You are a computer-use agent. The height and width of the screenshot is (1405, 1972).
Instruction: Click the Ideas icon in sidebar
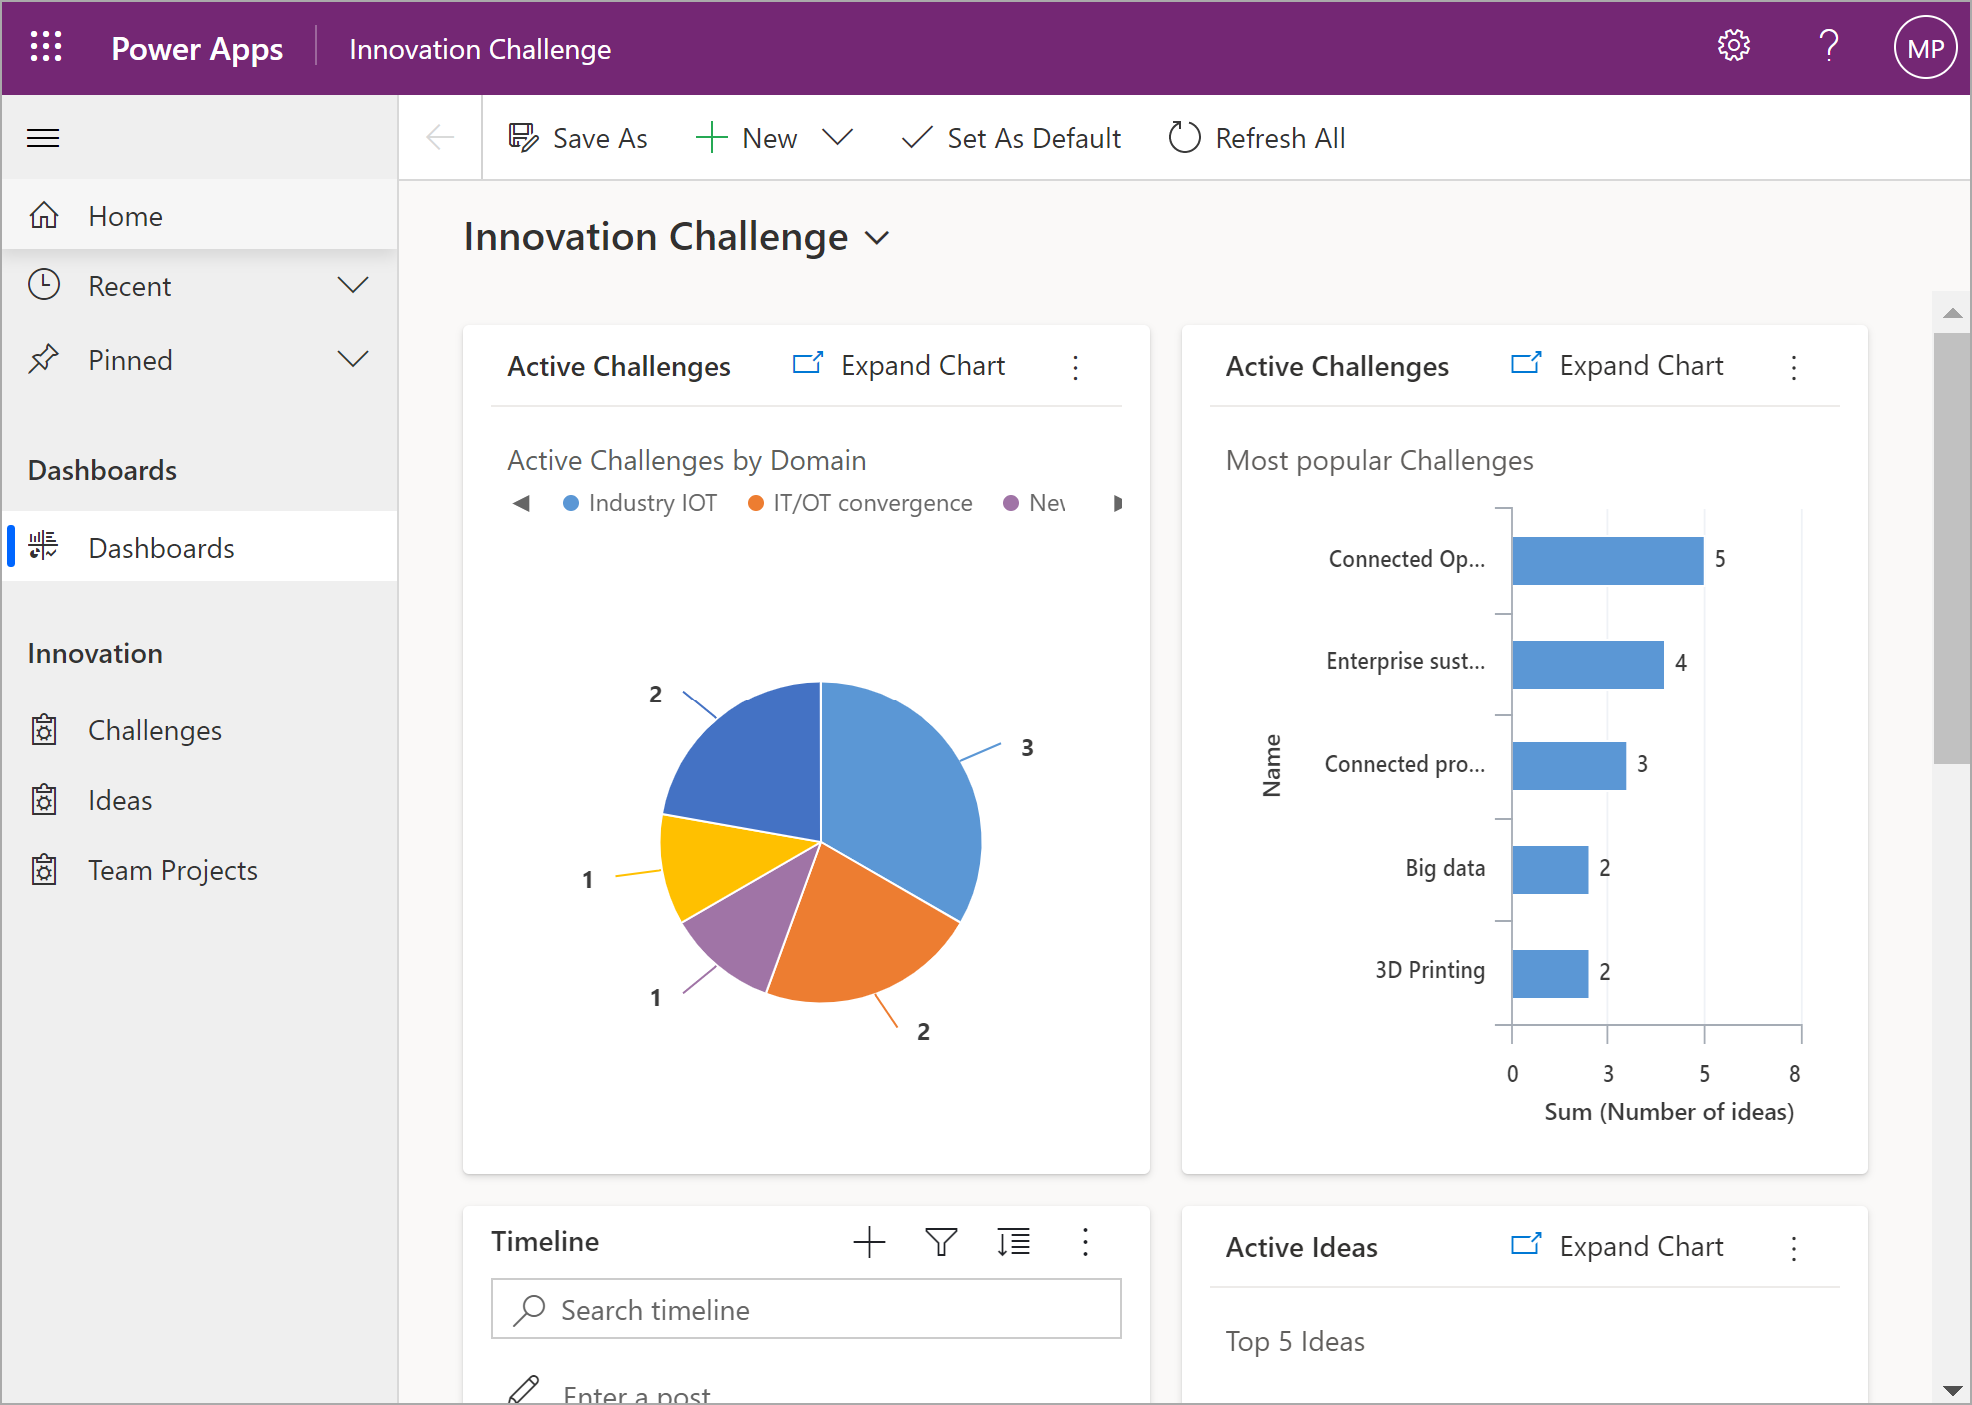(46, 798)
